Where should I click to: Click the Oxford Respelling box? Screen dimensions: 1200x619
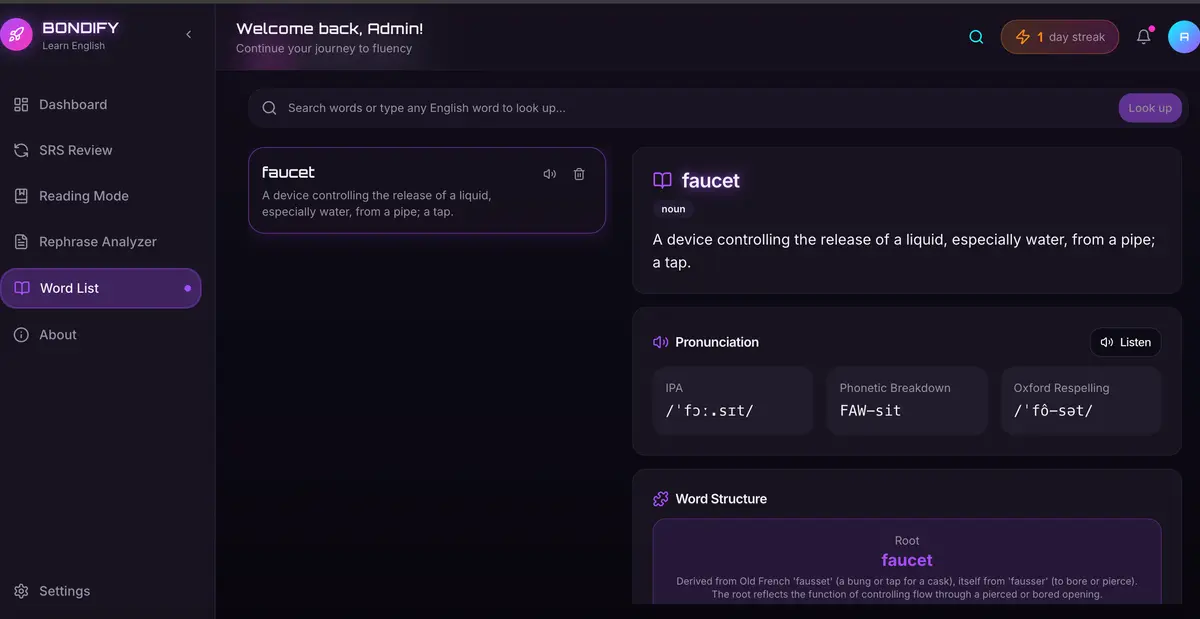click(x=1080, y=400)
